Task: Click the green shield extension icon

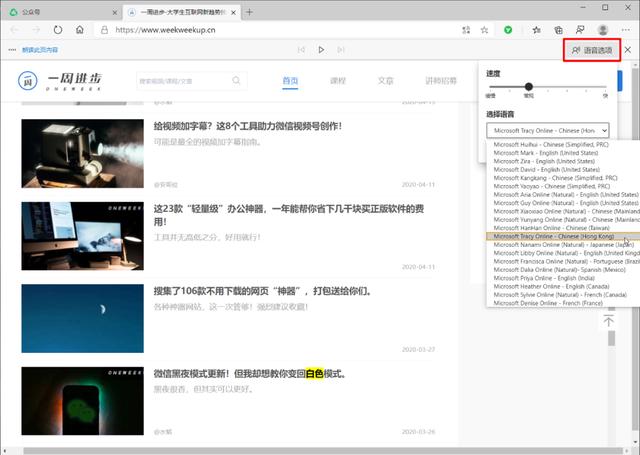Action: pyautogui.click(x=508, y=30)
